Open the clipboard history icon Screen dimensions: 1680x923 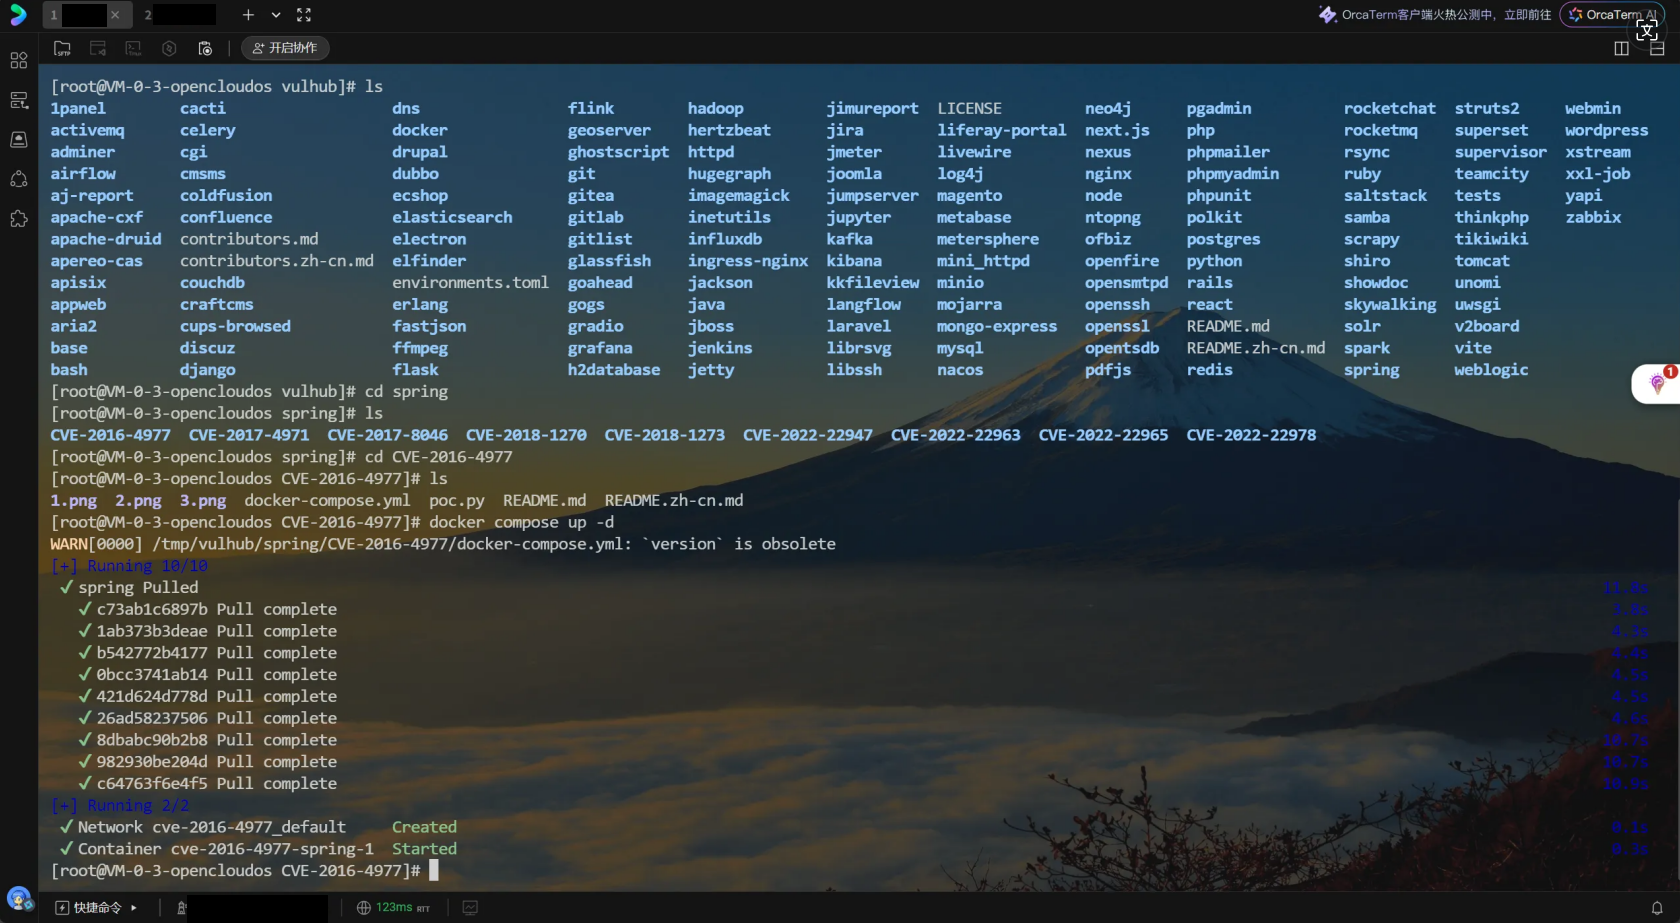[x=205, y=48]
